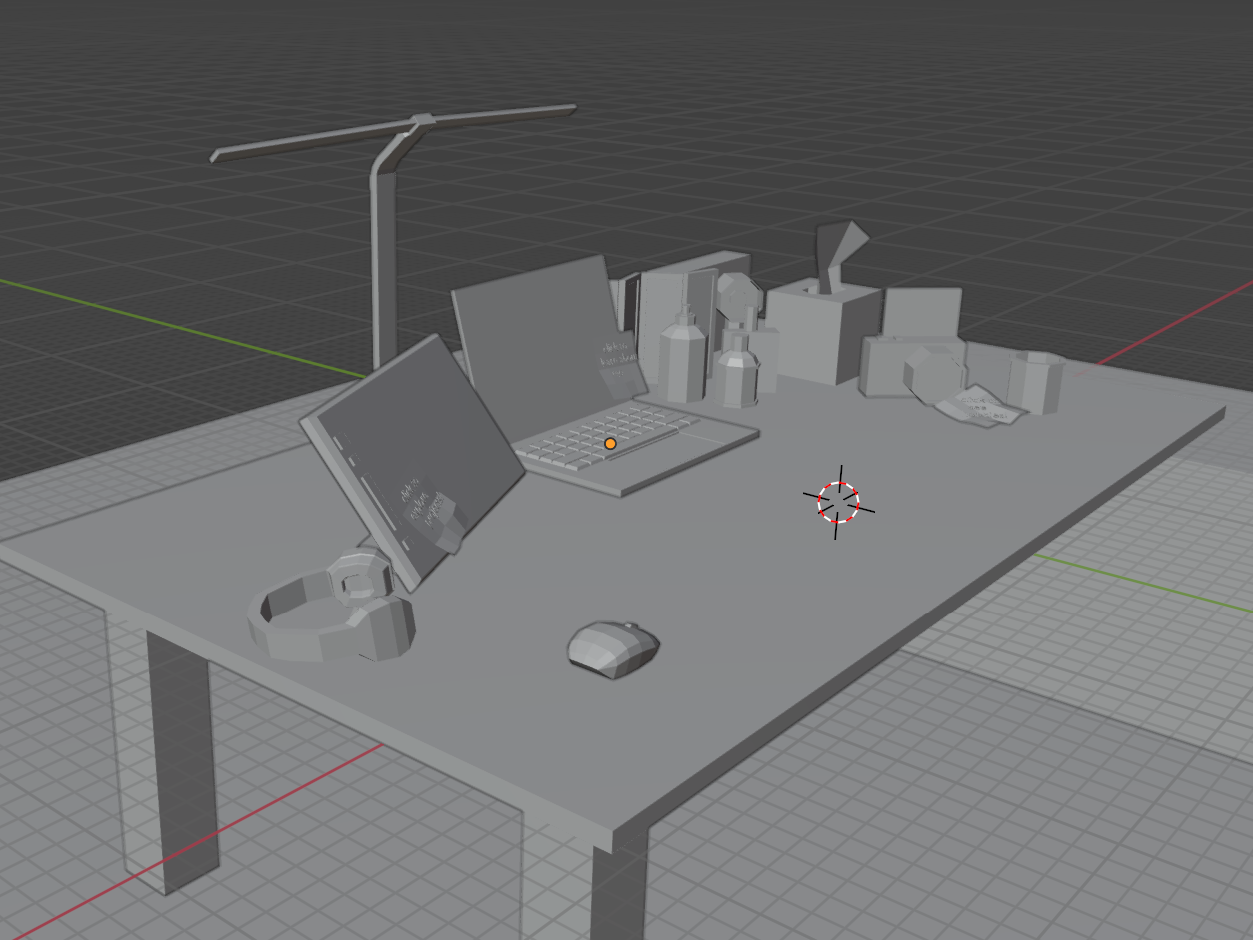Click the sticky note on the tablet
Viewport: 1253px width, 940px height.
pos(425,507)
